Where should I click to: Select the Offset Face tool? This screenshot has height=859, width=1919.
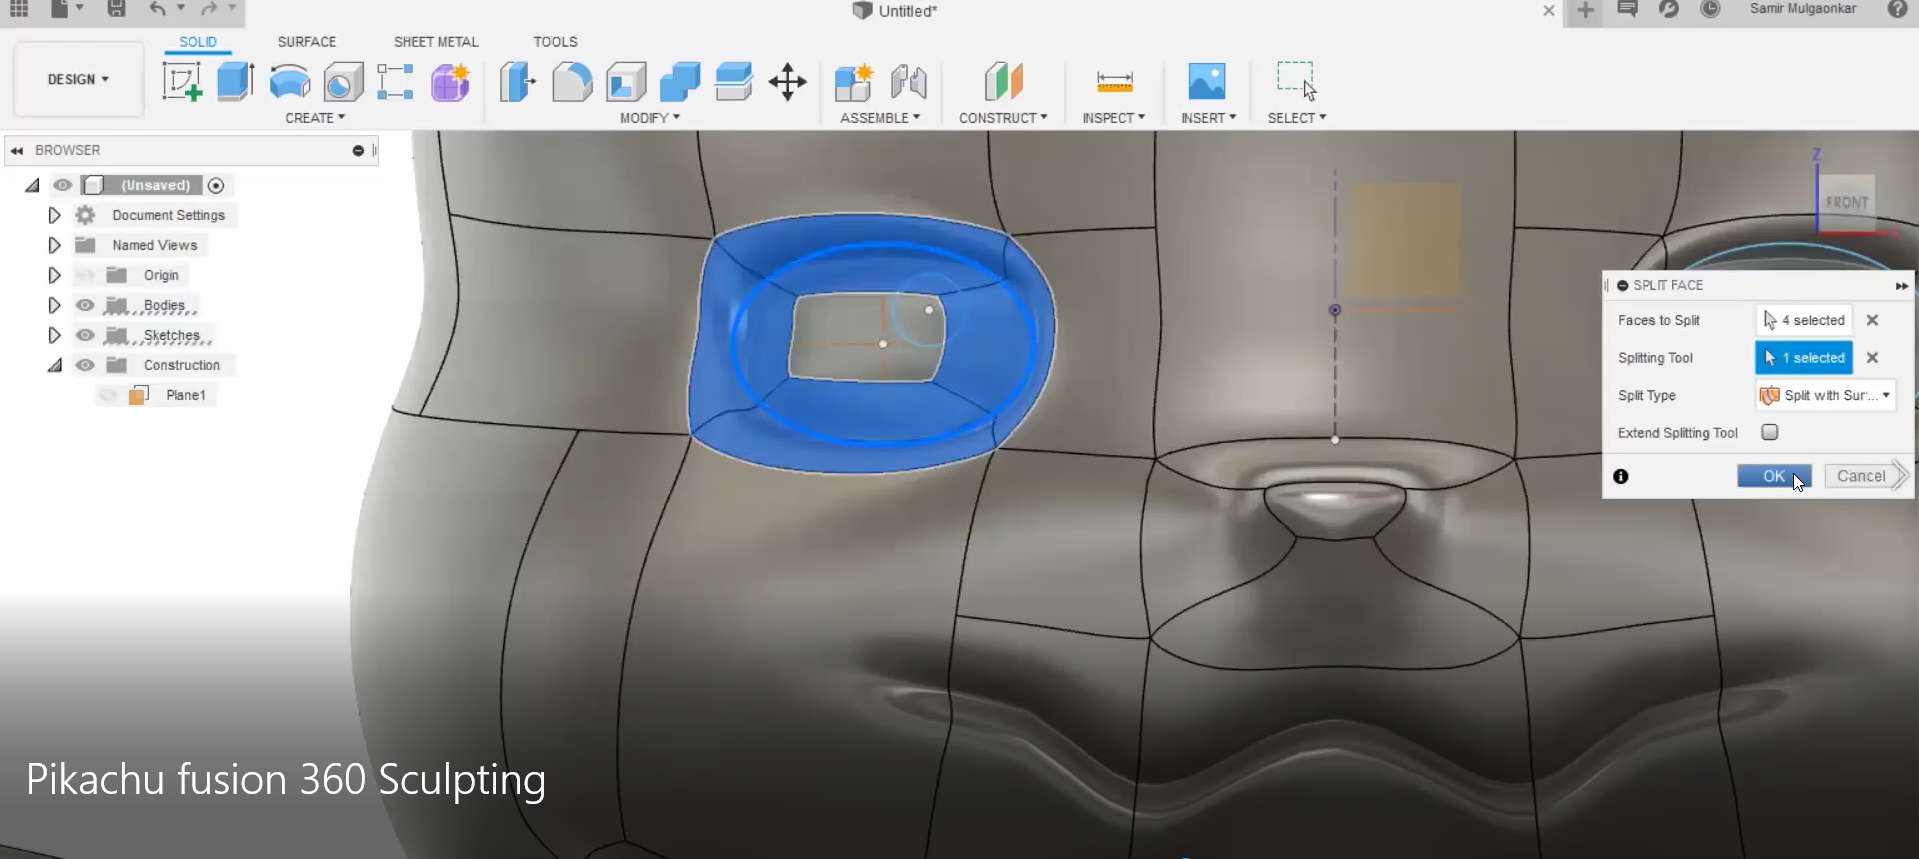734,82
